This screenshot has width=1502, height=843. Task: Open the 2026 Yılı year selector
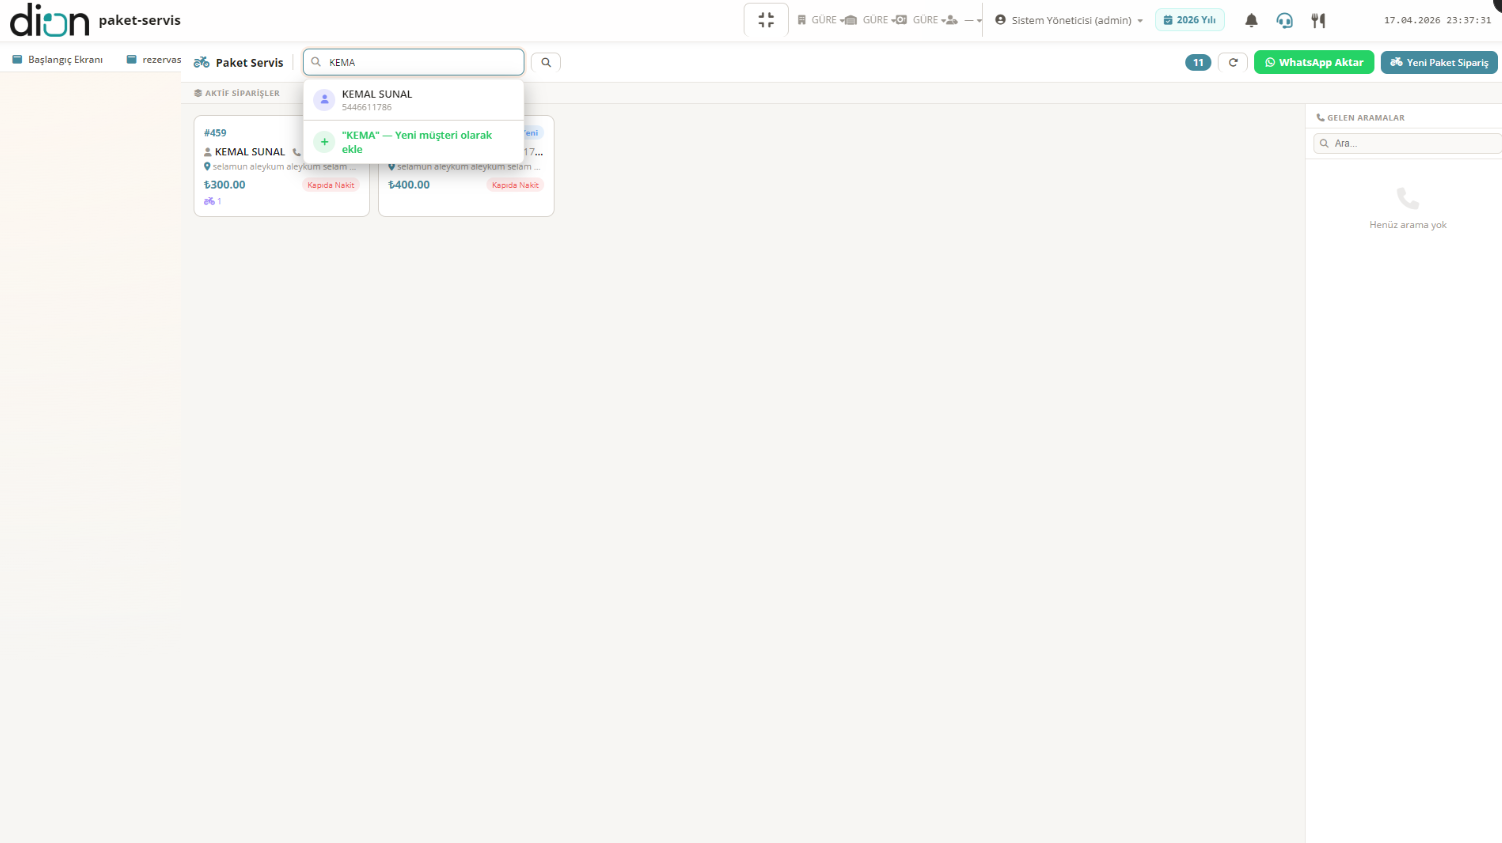point(1190,20)
